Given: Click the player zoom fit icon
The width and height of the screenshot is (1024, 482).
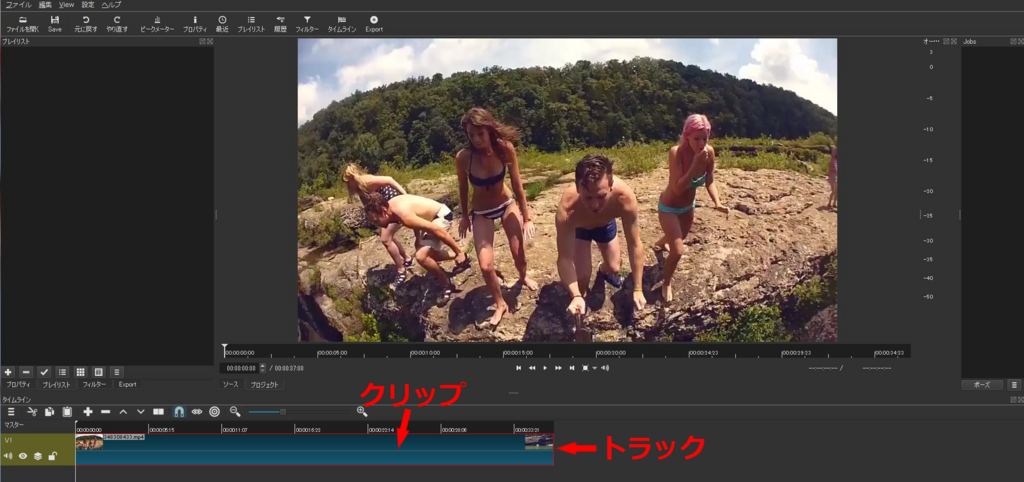Looking at the screenshot, I should click(x=585, y=368).
